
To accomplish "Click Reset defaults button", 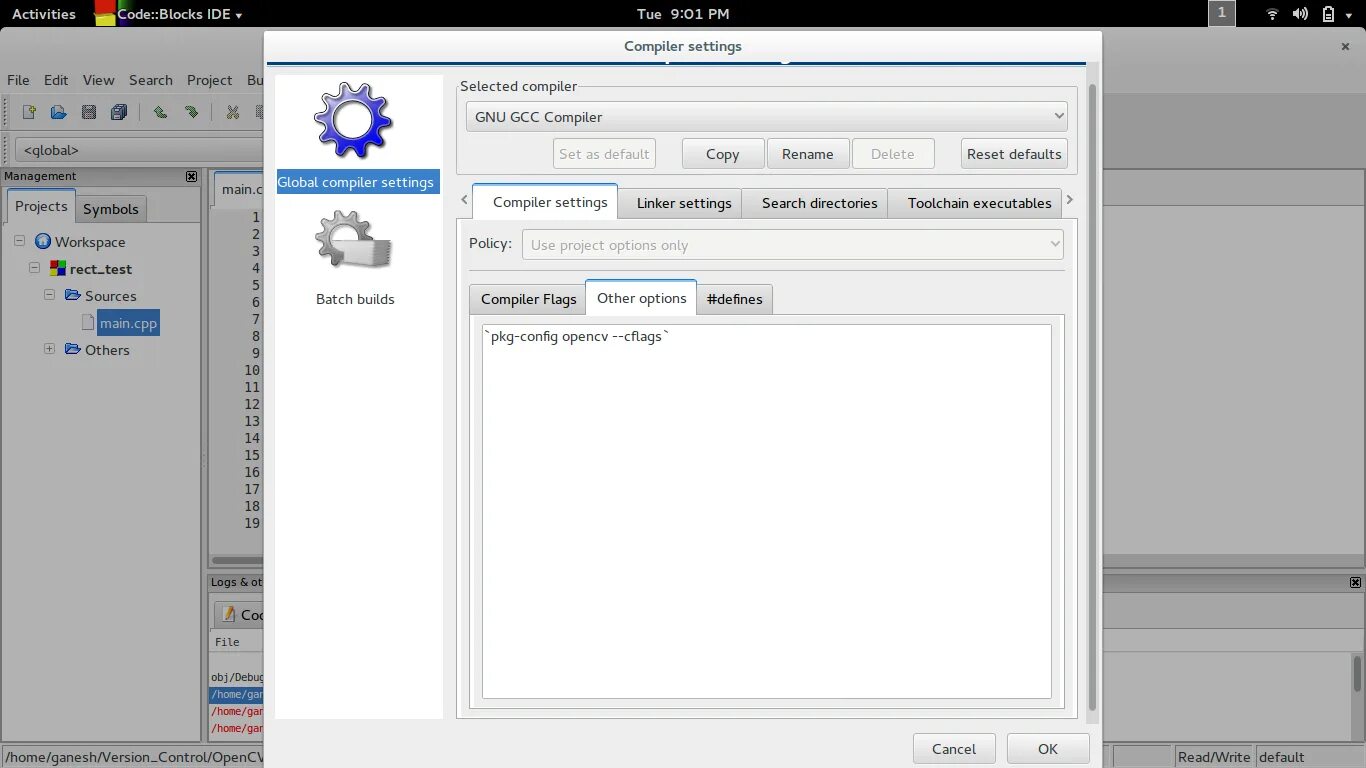I will 1013,154.
